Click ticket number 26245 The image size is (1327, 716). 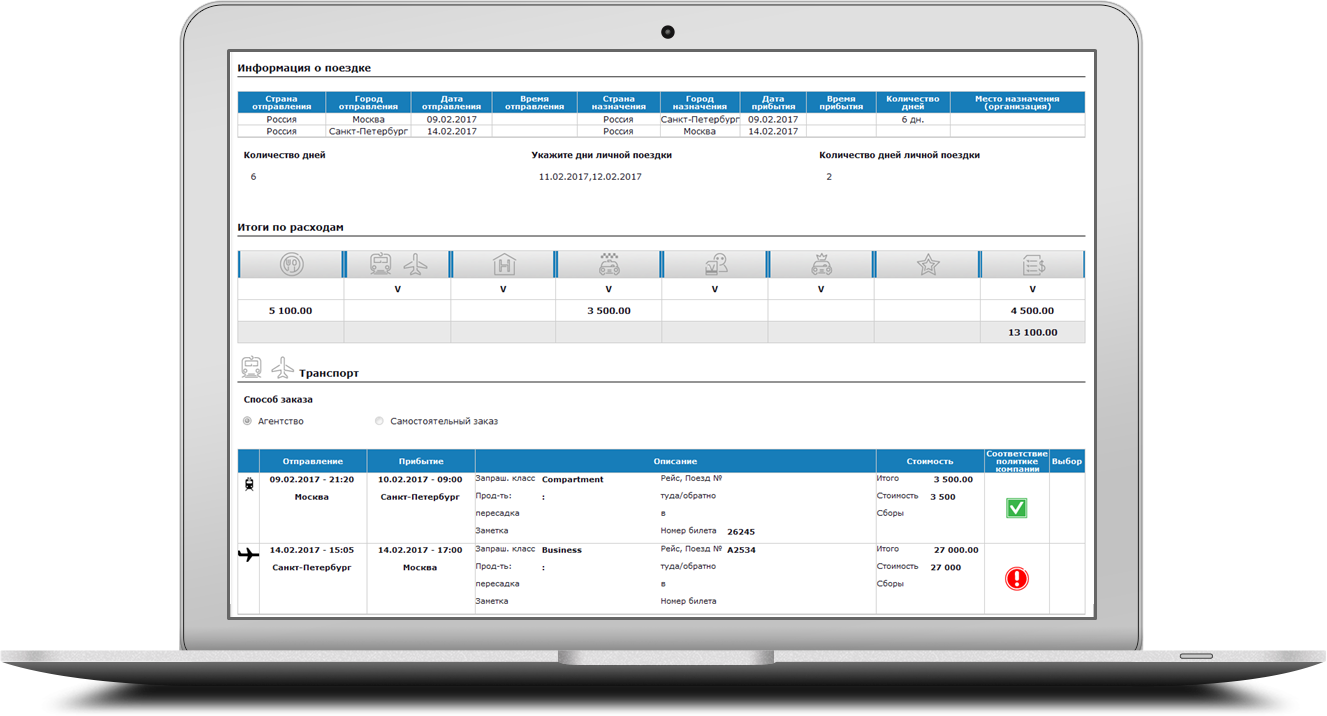click(x=740, y=532)
